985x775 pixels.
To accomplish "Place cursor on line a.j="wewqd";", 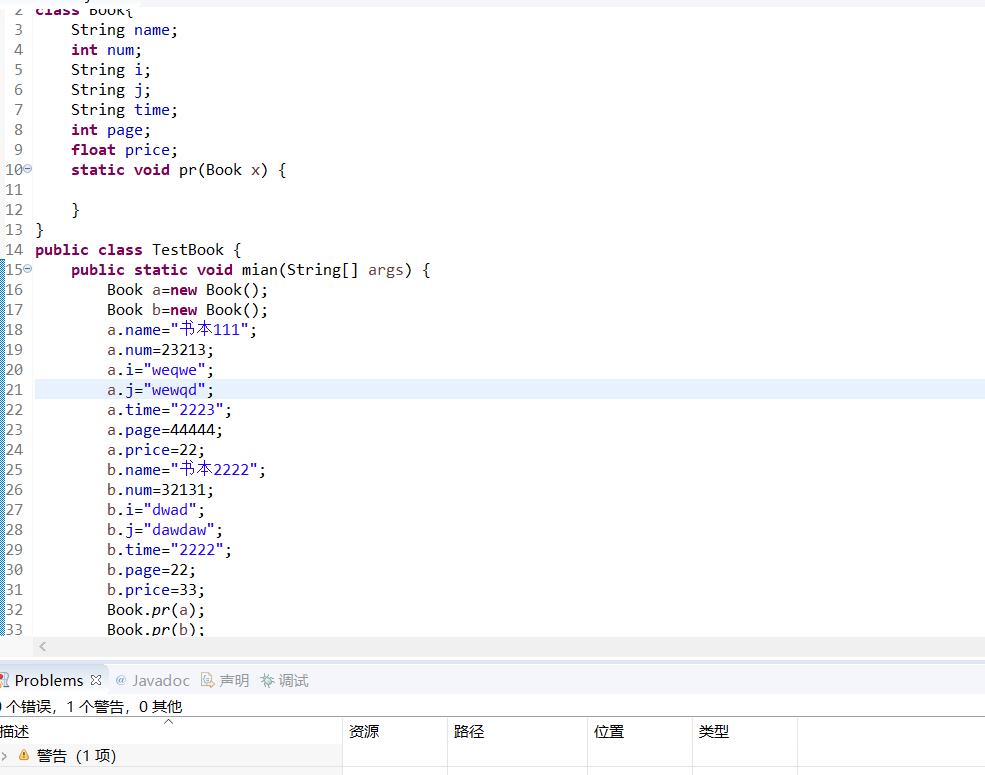I will (x=160, y=390).
